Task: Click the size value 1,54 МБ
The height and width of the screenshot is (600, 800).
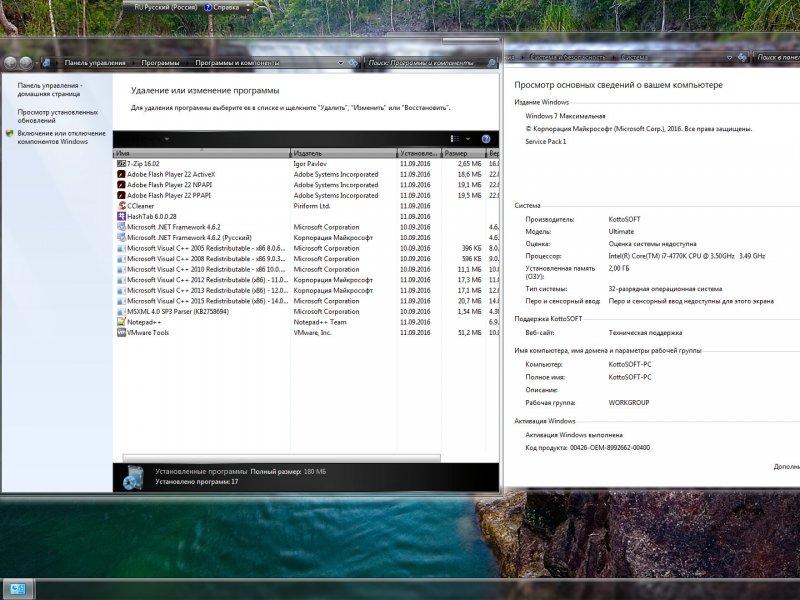Action: 469,312
